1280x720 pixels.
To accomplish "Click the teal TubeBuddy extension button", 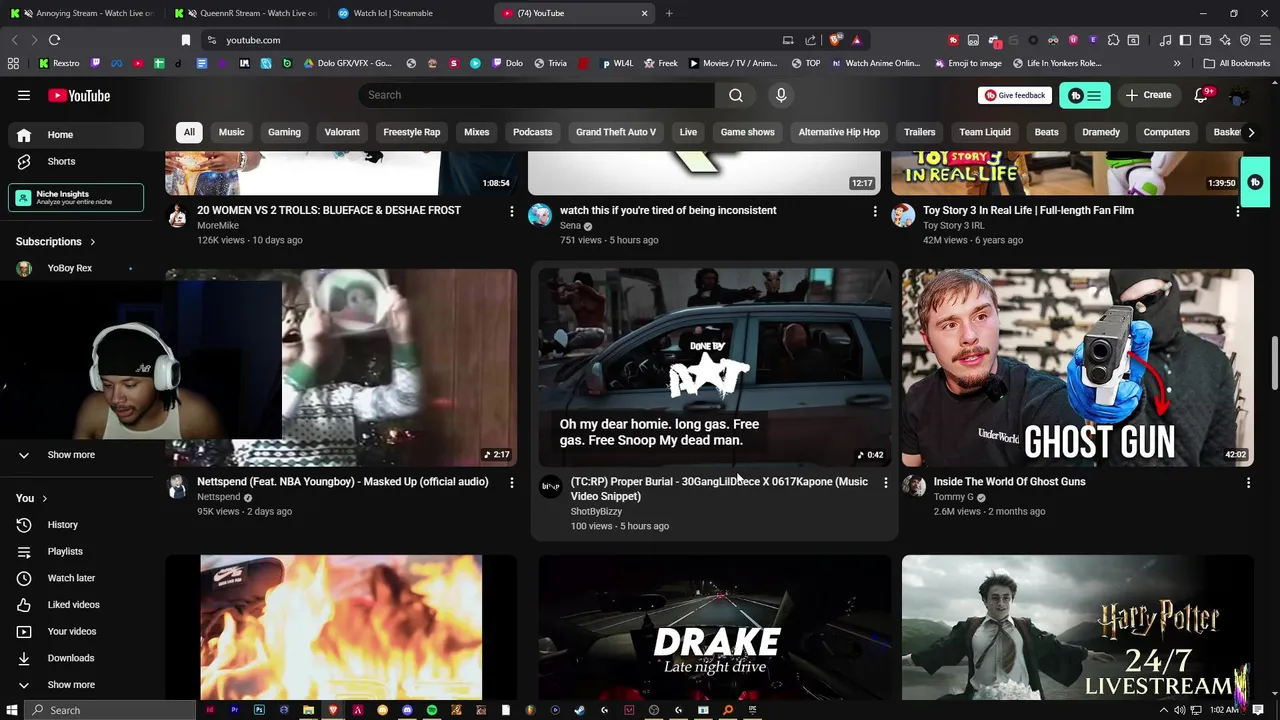I will pyautogui.click(x=1085, y=95).
